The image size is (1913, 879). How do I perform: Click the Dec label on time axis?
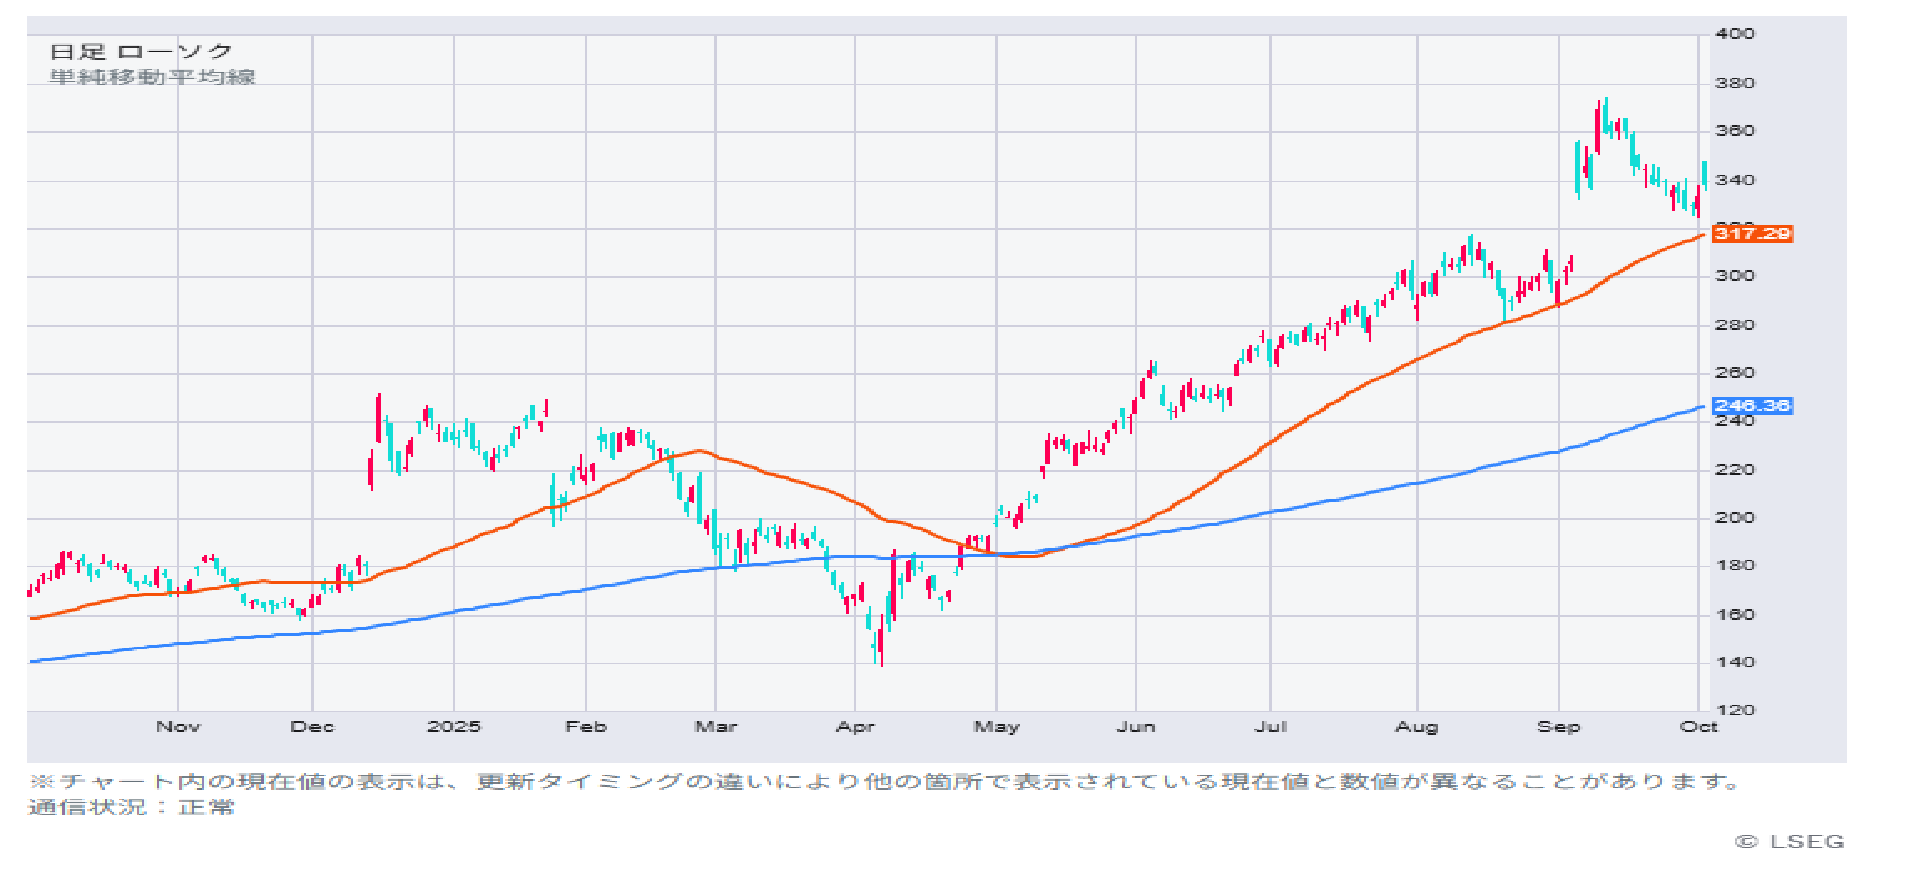[x=312, y=727]
